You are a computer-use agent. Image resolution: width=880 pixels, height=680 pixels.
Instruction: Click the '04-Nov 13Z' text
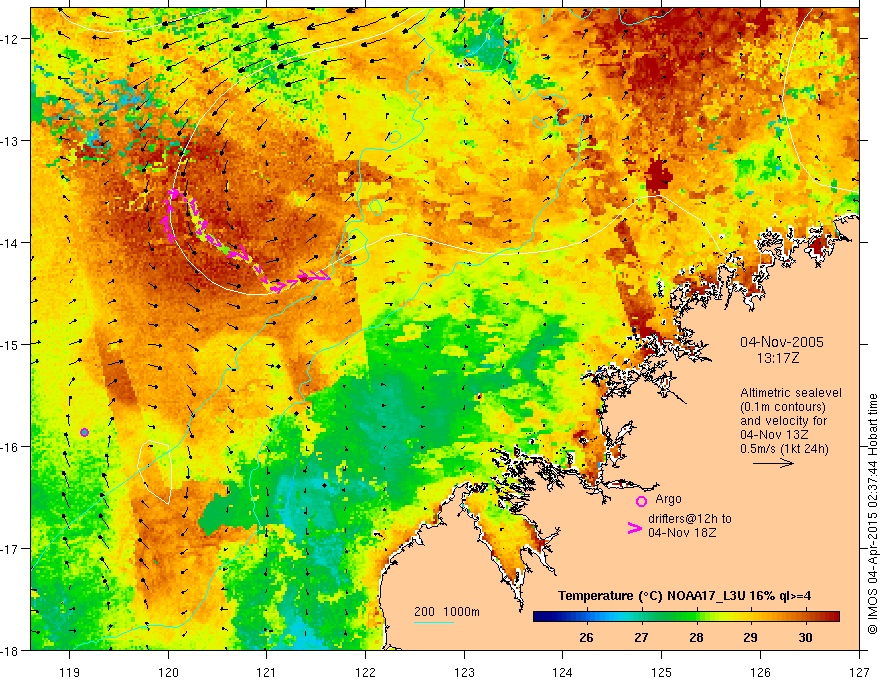coord(774,435)
